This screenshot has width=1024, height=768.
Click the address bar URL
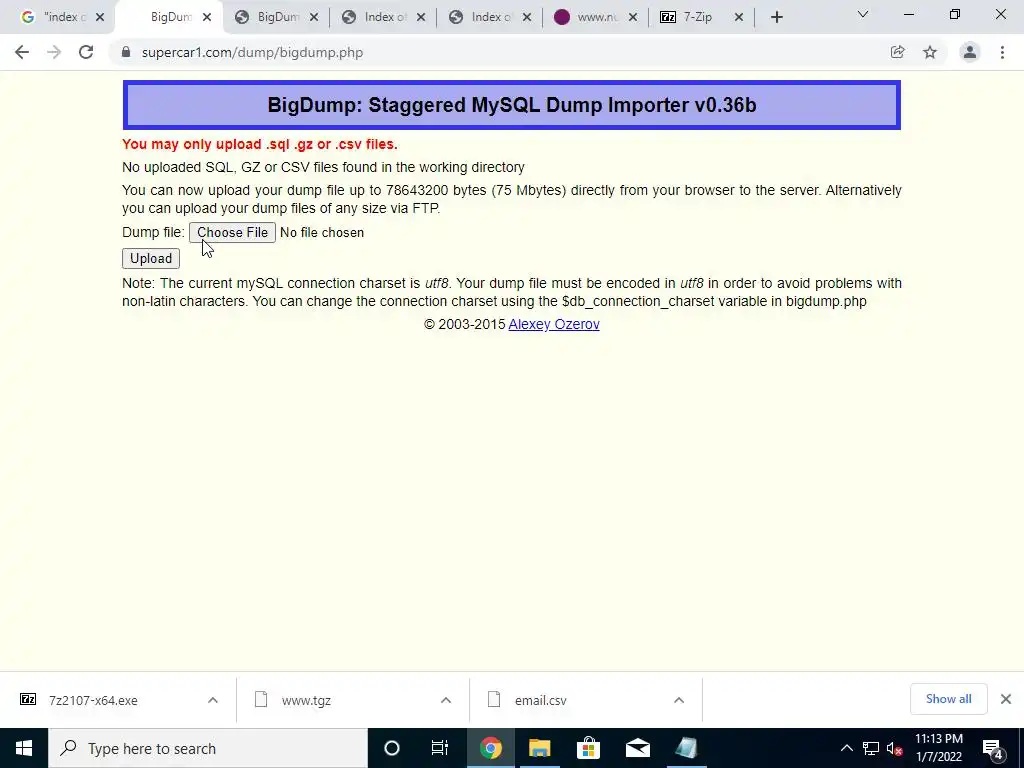(252, 52)
